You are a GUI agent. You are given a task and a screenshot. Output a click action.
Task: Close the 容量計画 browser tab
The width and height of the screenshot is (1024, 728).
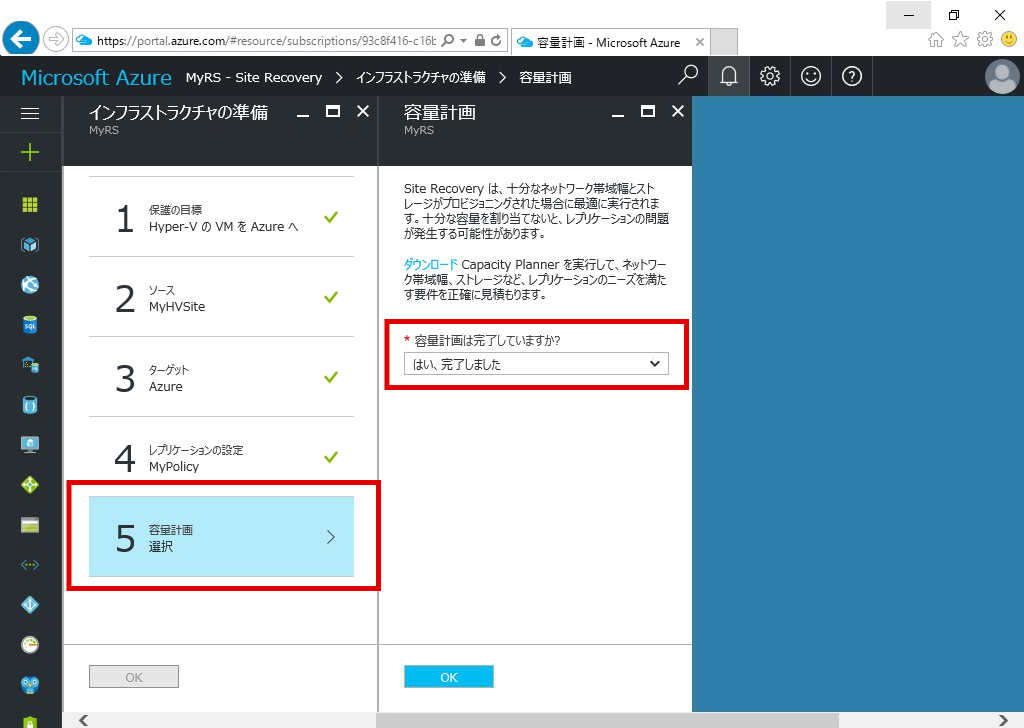699,42
